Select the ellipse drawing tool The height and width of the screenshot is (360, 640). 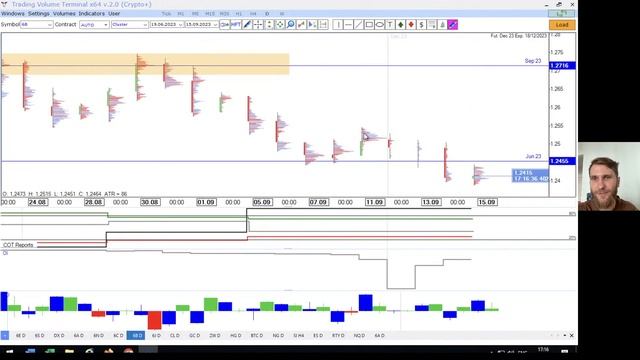380,24
